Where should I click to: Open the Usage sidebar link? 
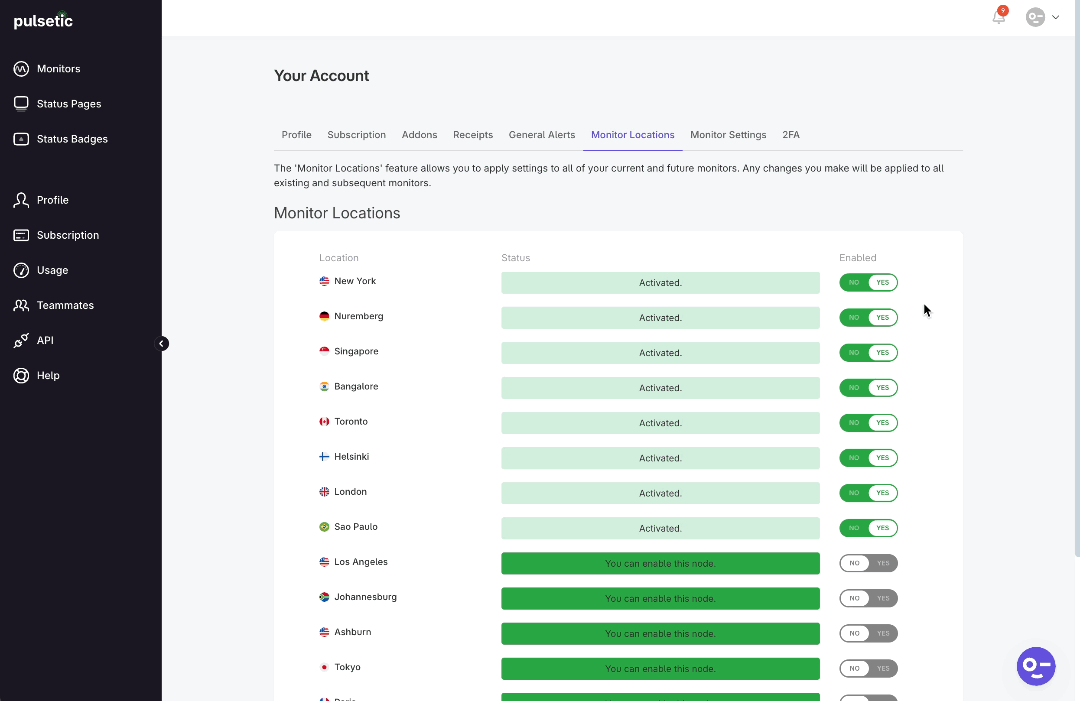click(x=52, y=271)
